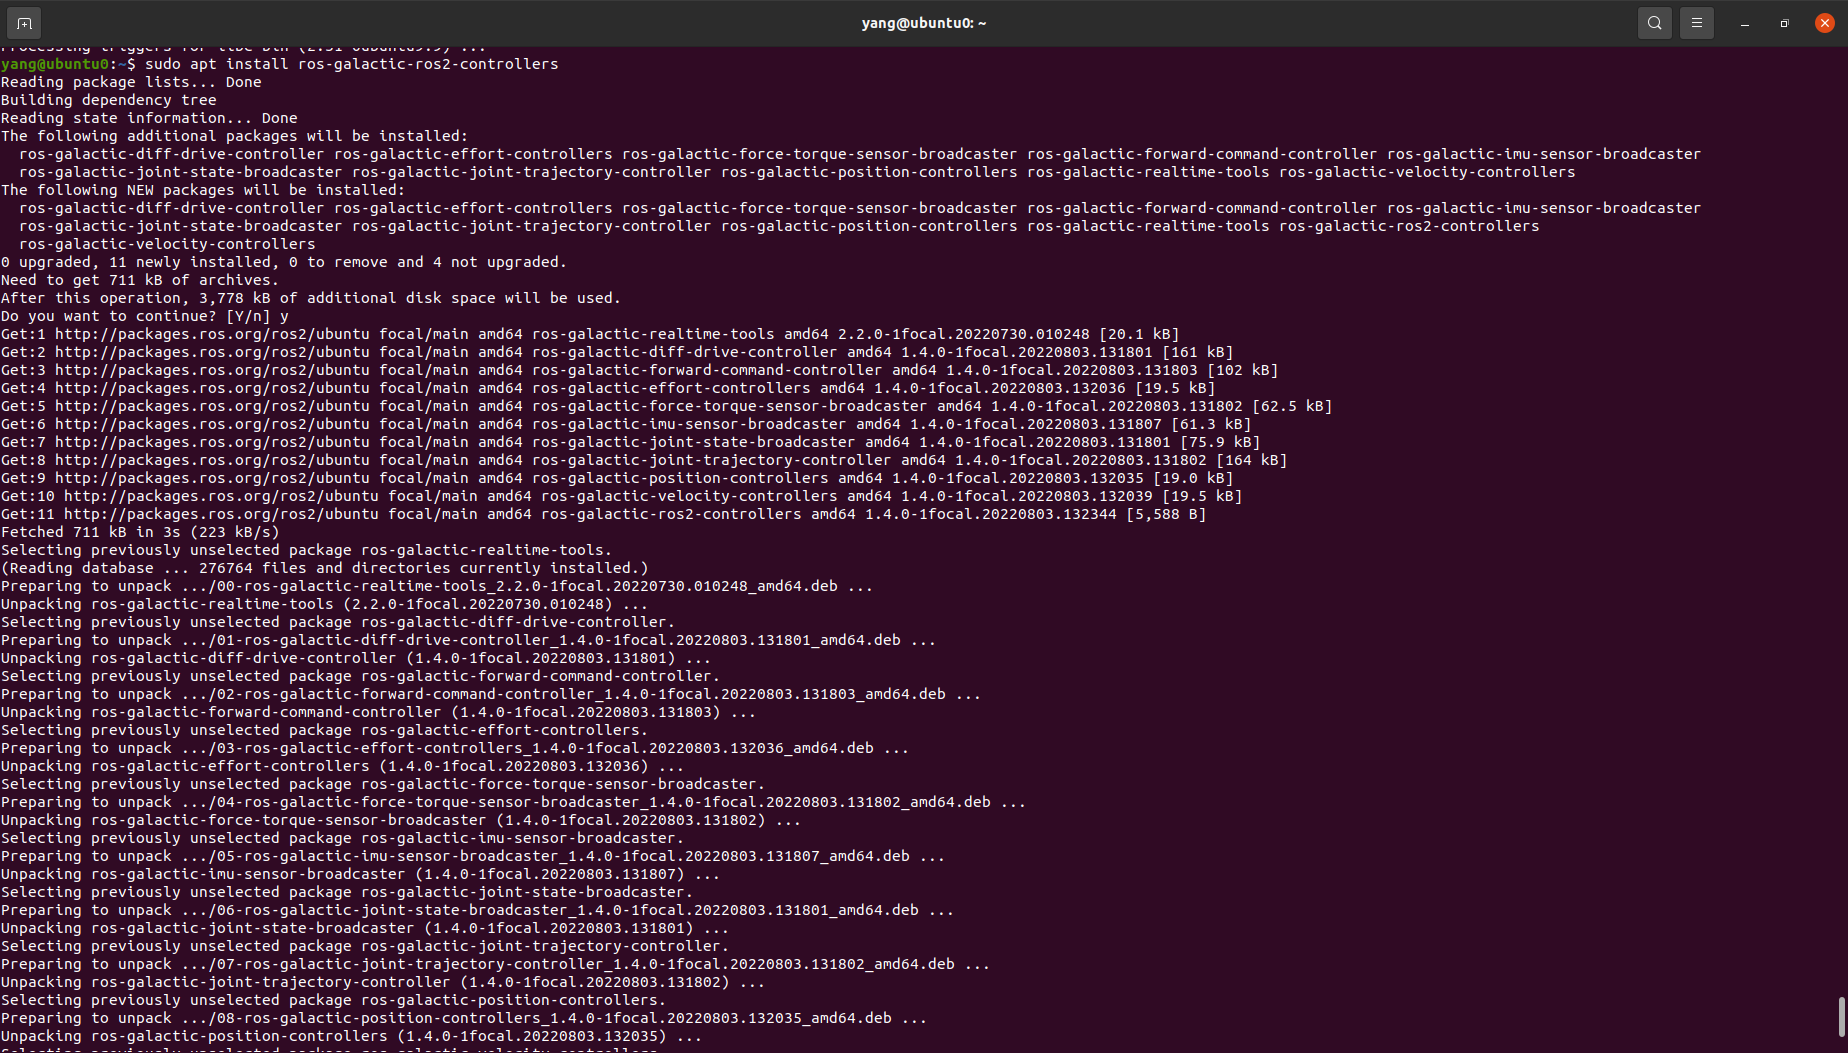The image size is (1848, 1053).
Task: Click 'Selecting previously unselected package ros-galactic-imu-sensor-broadcaster.'
Action: click(x=343, y=838)
